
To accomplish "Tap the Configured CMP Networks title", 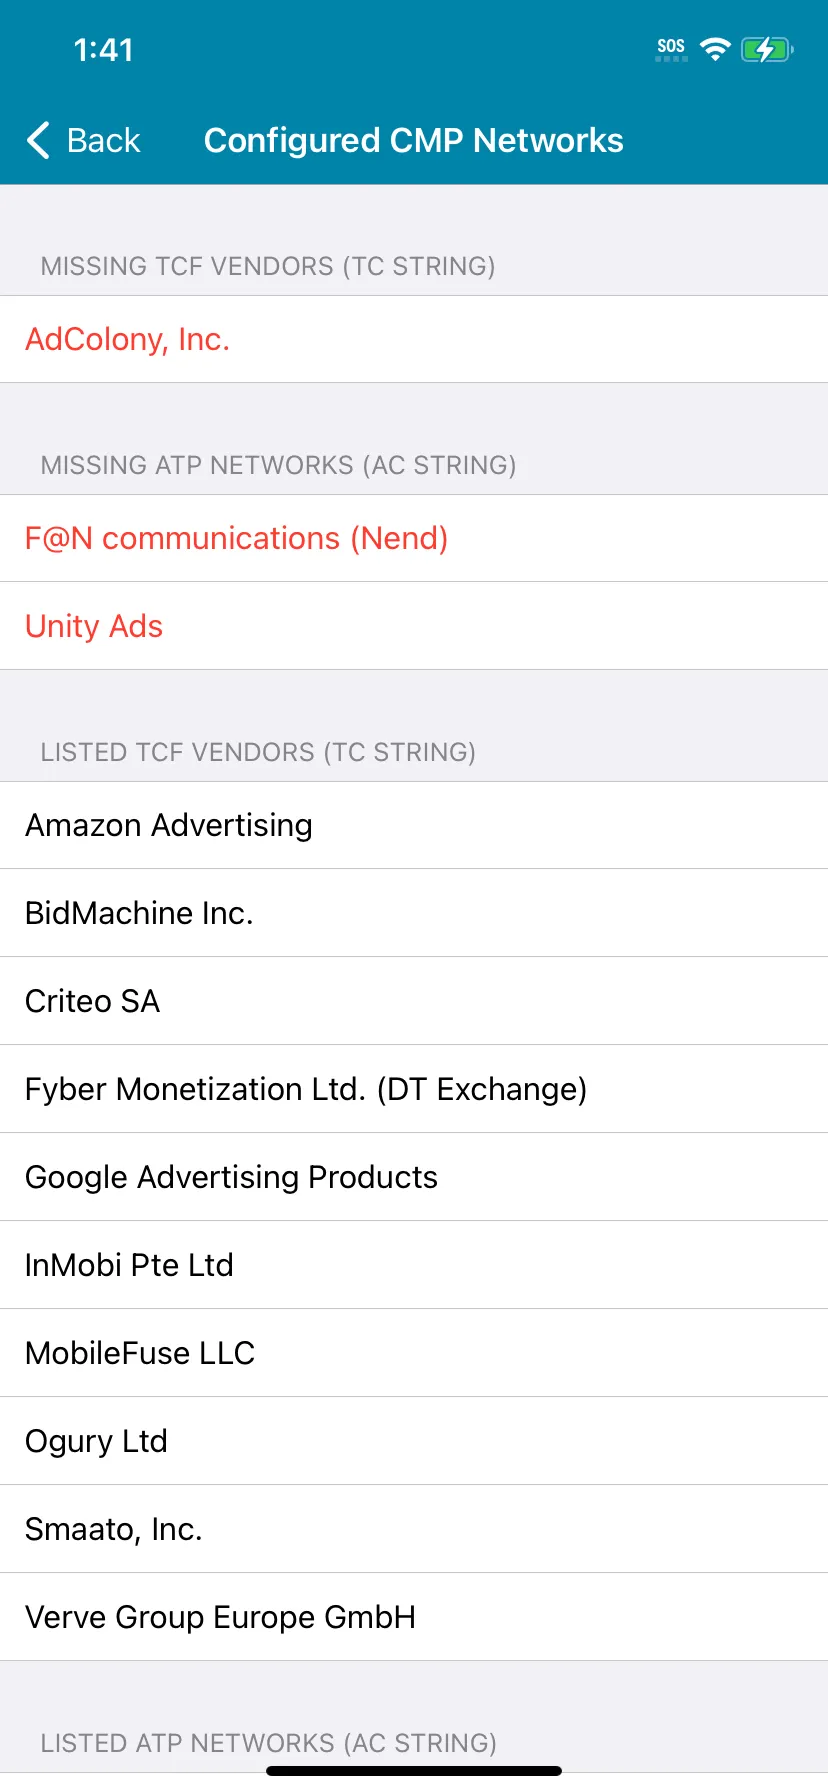I will point(413,141).
